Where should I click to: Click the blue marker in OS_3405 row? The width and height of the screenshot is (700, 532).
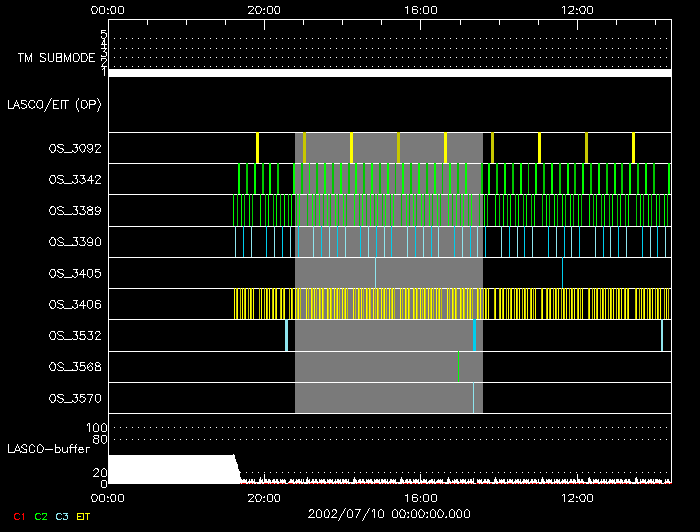click(x=562, y=272)
